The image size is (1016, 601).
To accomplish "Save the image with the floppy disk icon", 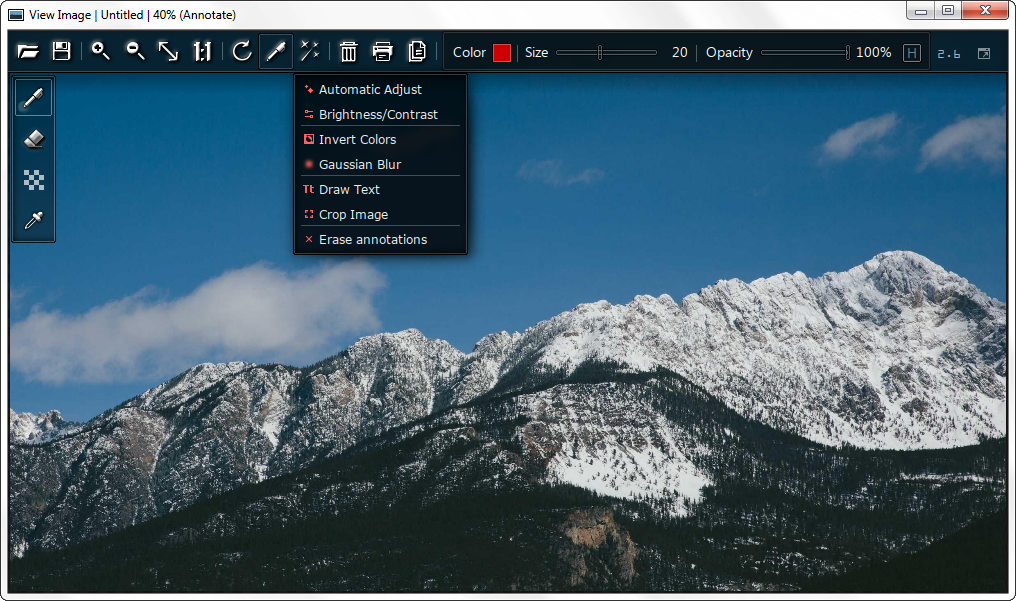I will pos(61,52).
